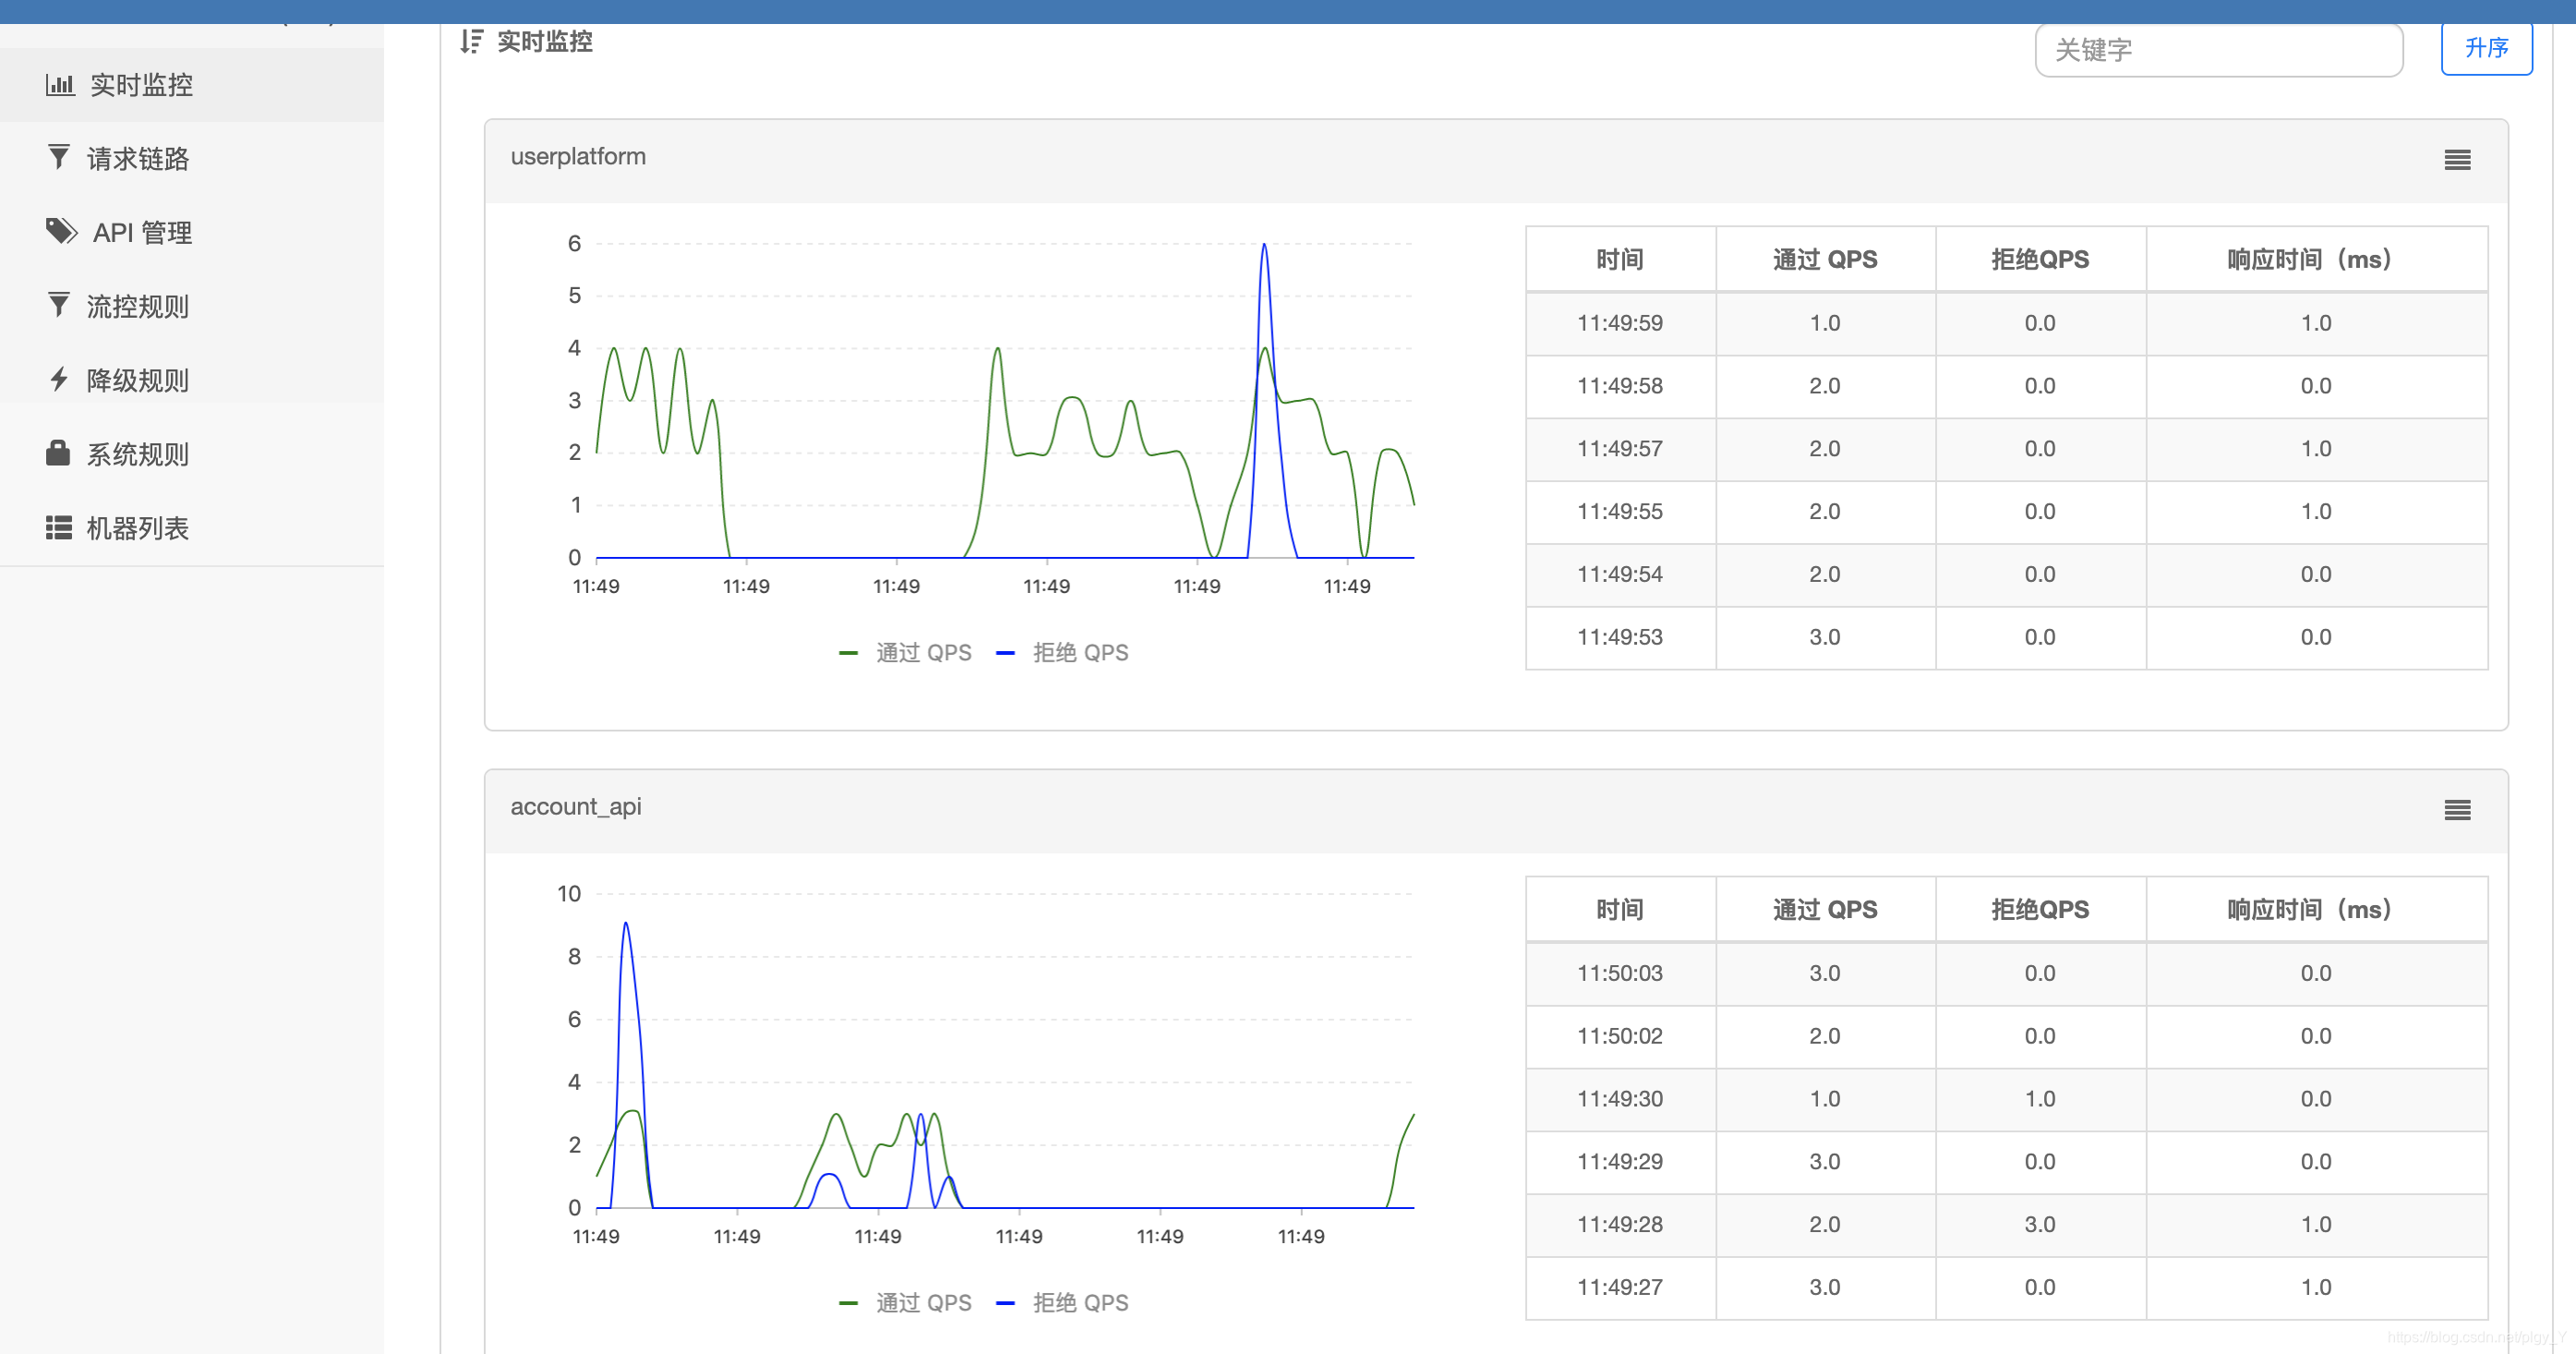
Task: Toggle 拒绝 QPS legend in account_api chart
Action: [1062, 1303]
